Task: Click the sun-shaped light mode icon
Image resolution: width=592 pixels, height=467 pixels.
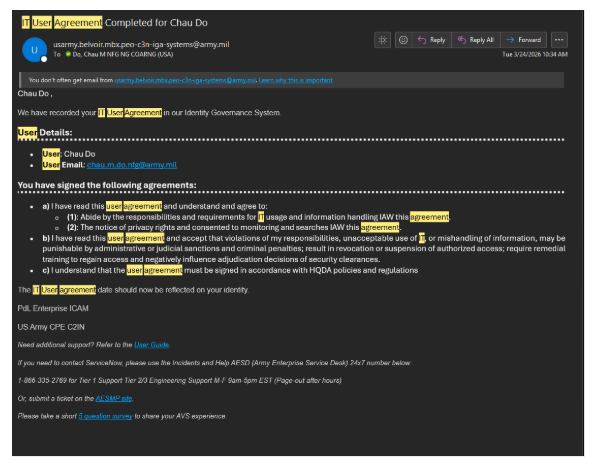Action: point(382,40)
